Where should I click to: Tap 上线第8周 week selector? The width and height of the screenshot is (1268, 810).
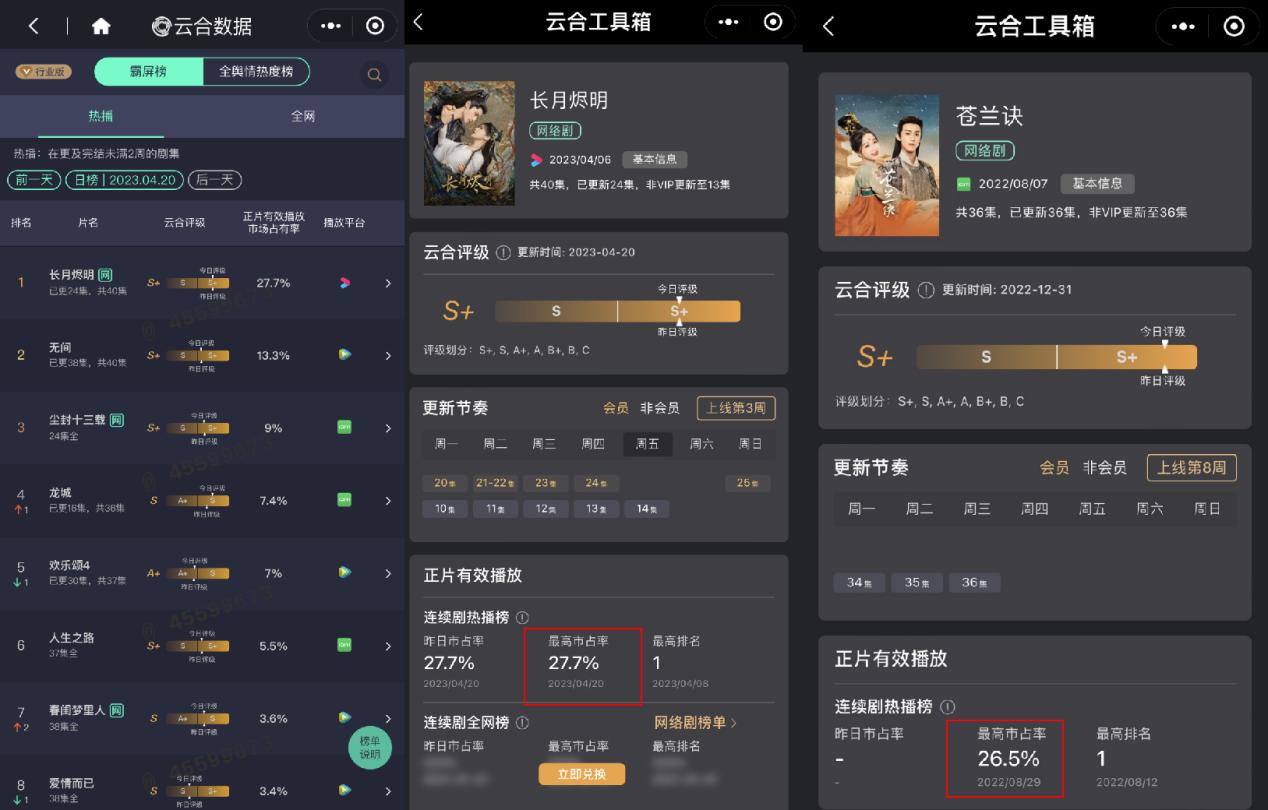tap(1191, 467)
